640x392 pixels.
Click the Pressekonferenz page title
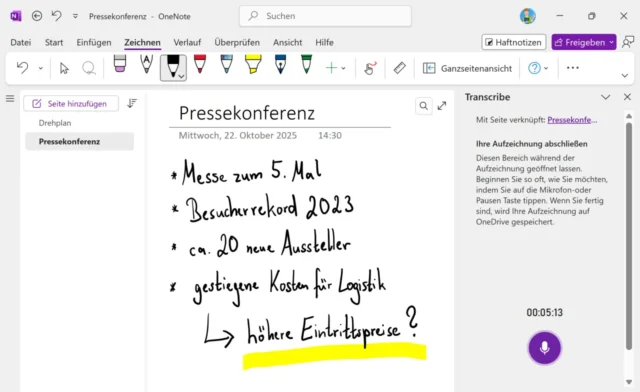(x=247, y=113)
